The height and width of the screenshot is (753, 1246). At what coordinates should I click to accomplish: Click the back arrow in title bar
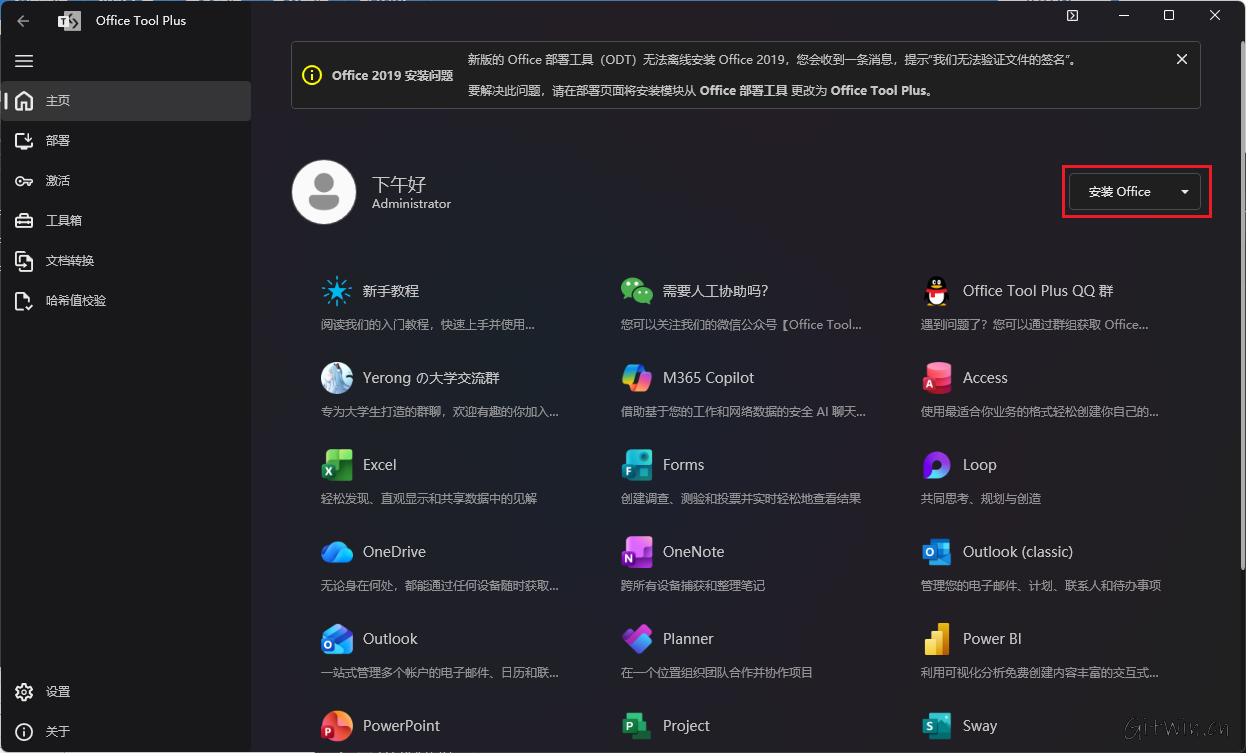23,20
